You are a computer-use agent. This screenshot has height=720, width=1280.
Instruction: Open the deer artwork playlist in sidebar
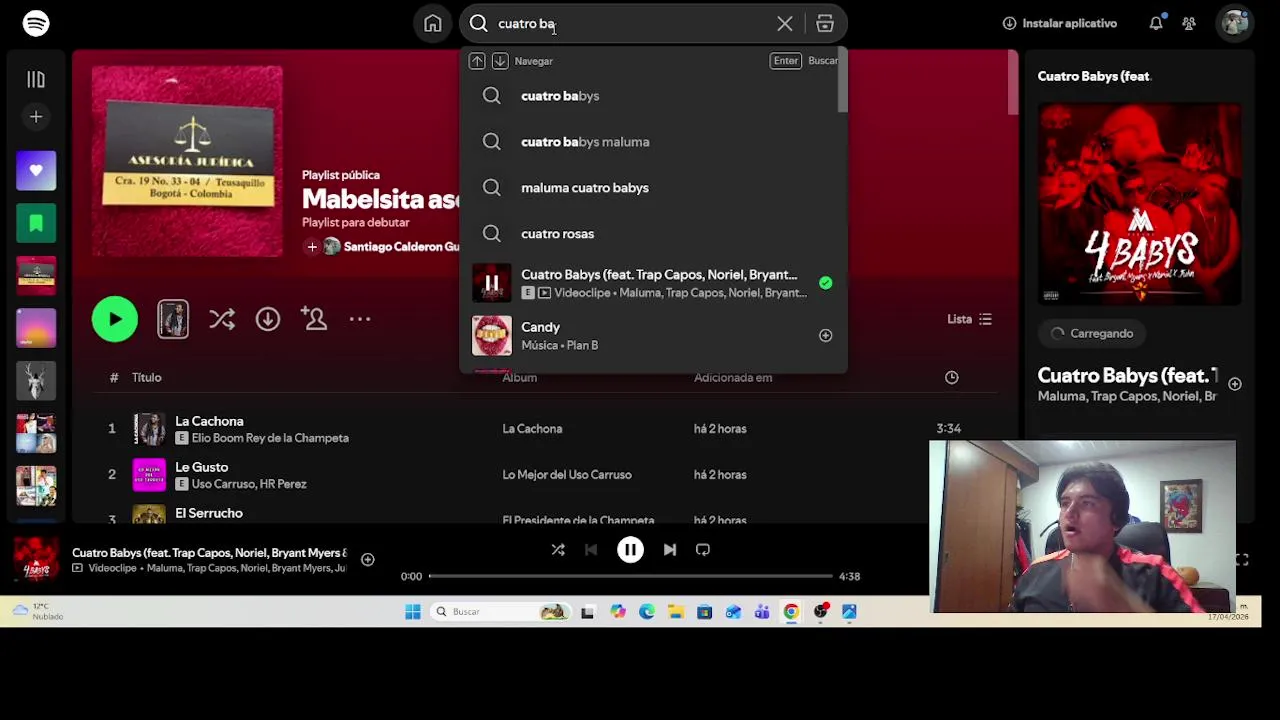tap(36, 379)
